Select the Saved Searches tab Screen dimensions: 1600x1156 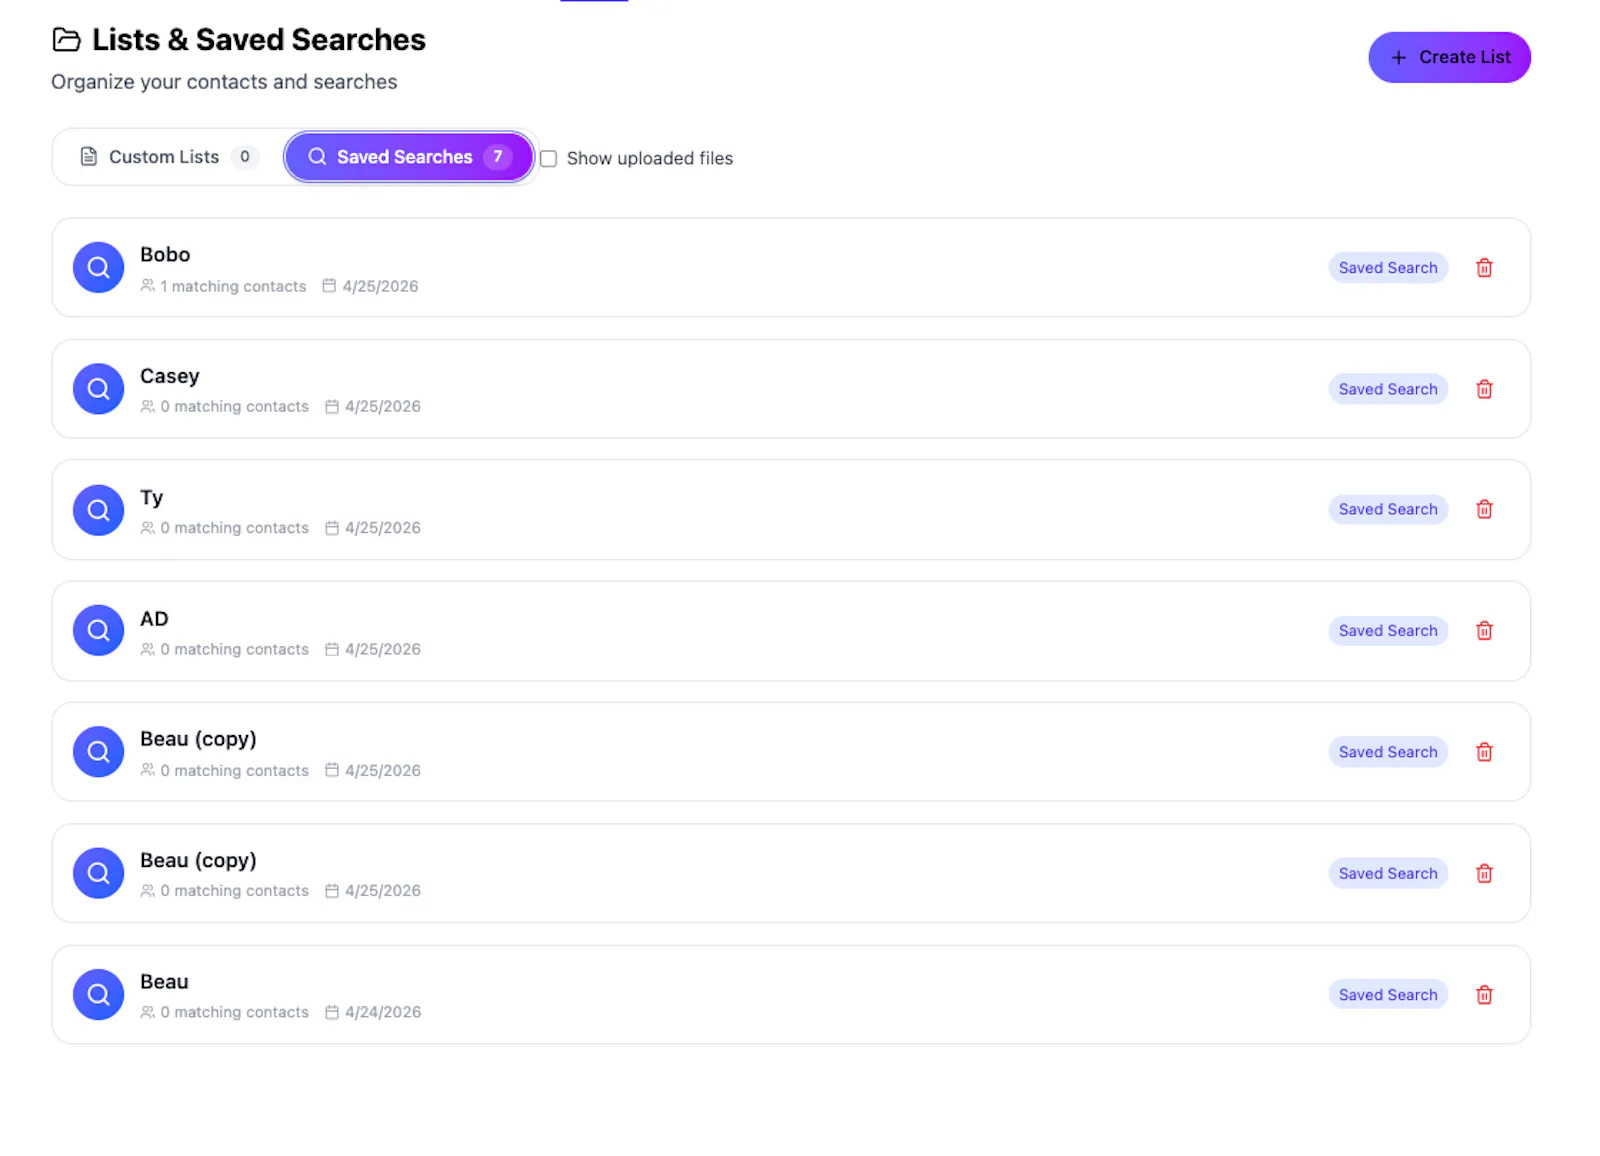(409, 157)
